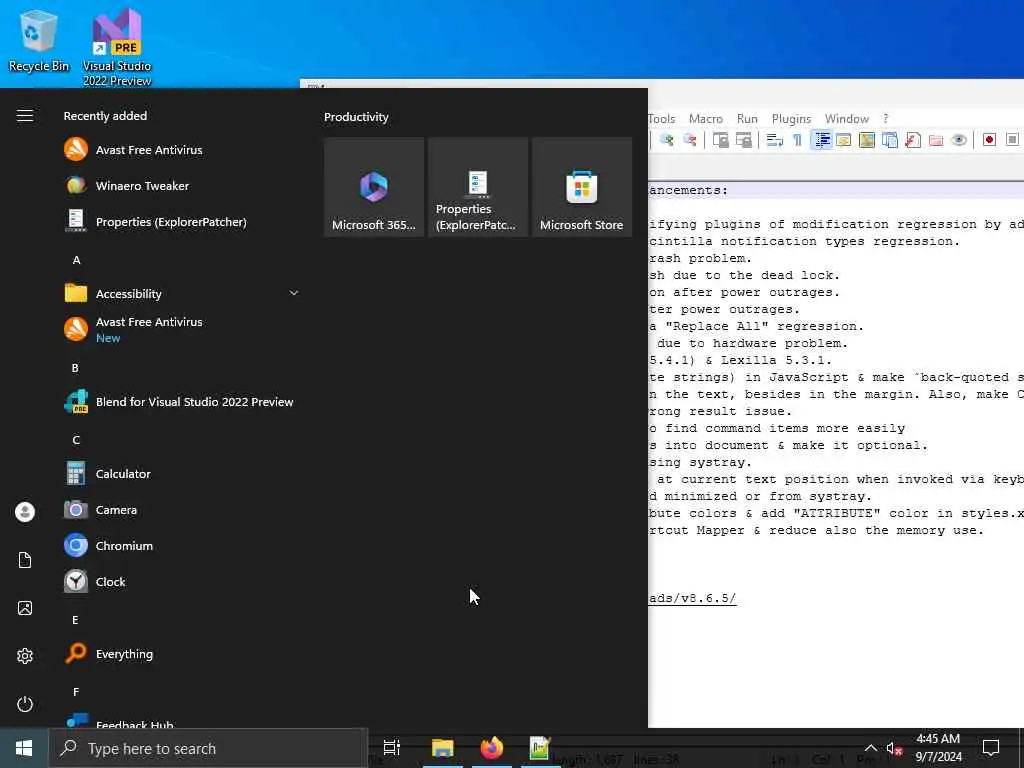Viewport: 1024px width, 768px height.
Task: Click the muted volume tray icon
Action: tap(894, 748)
